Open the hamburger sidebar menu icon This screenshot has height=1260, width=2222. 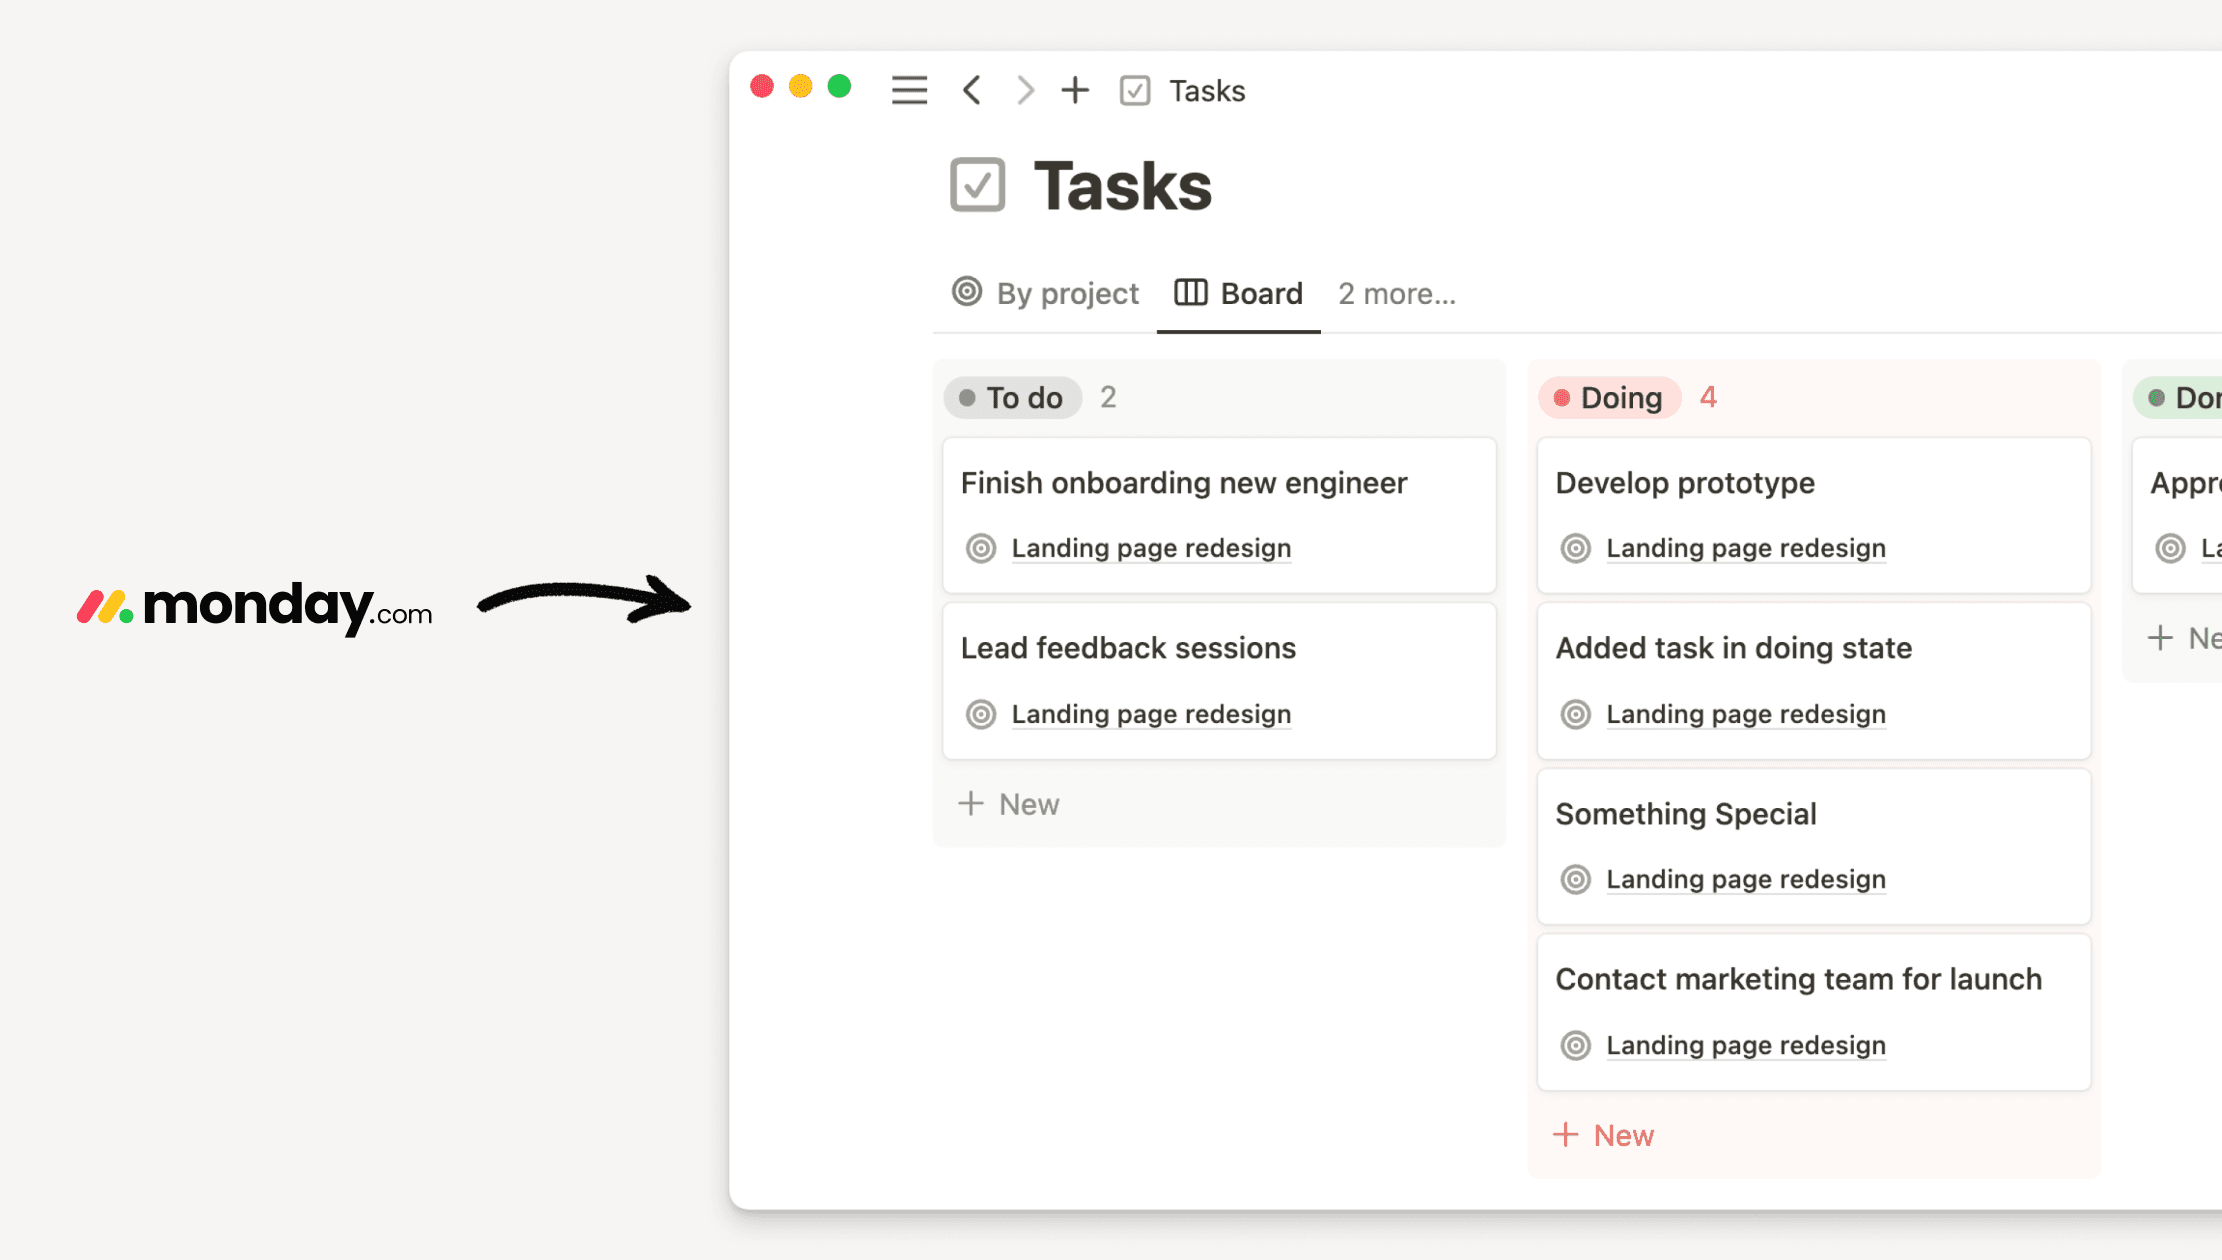(x=909, y=90)
